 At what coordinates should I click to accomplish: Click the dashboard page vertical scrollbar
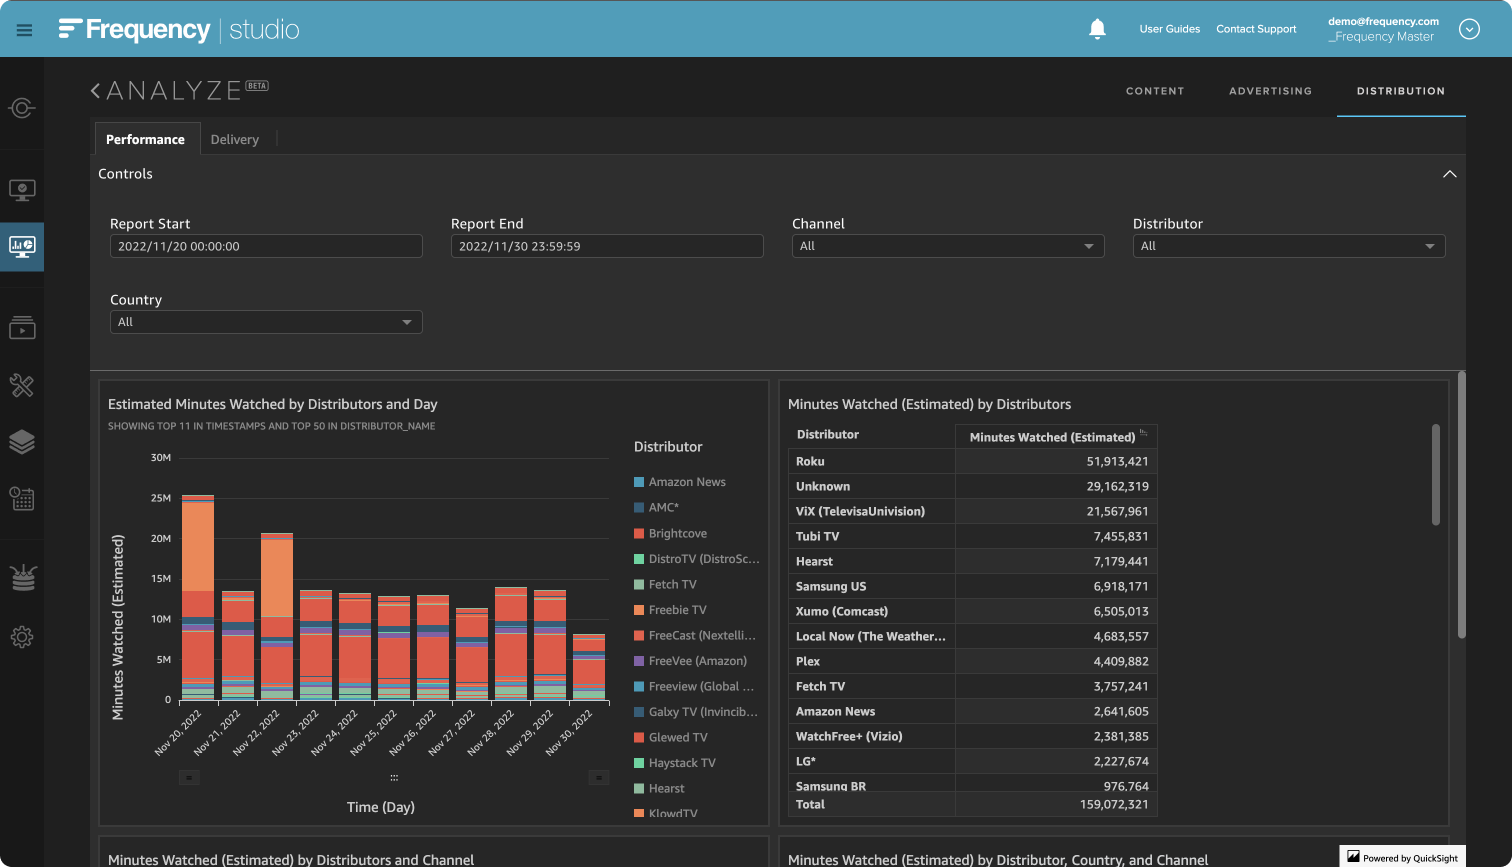(x=1462, y=505)
